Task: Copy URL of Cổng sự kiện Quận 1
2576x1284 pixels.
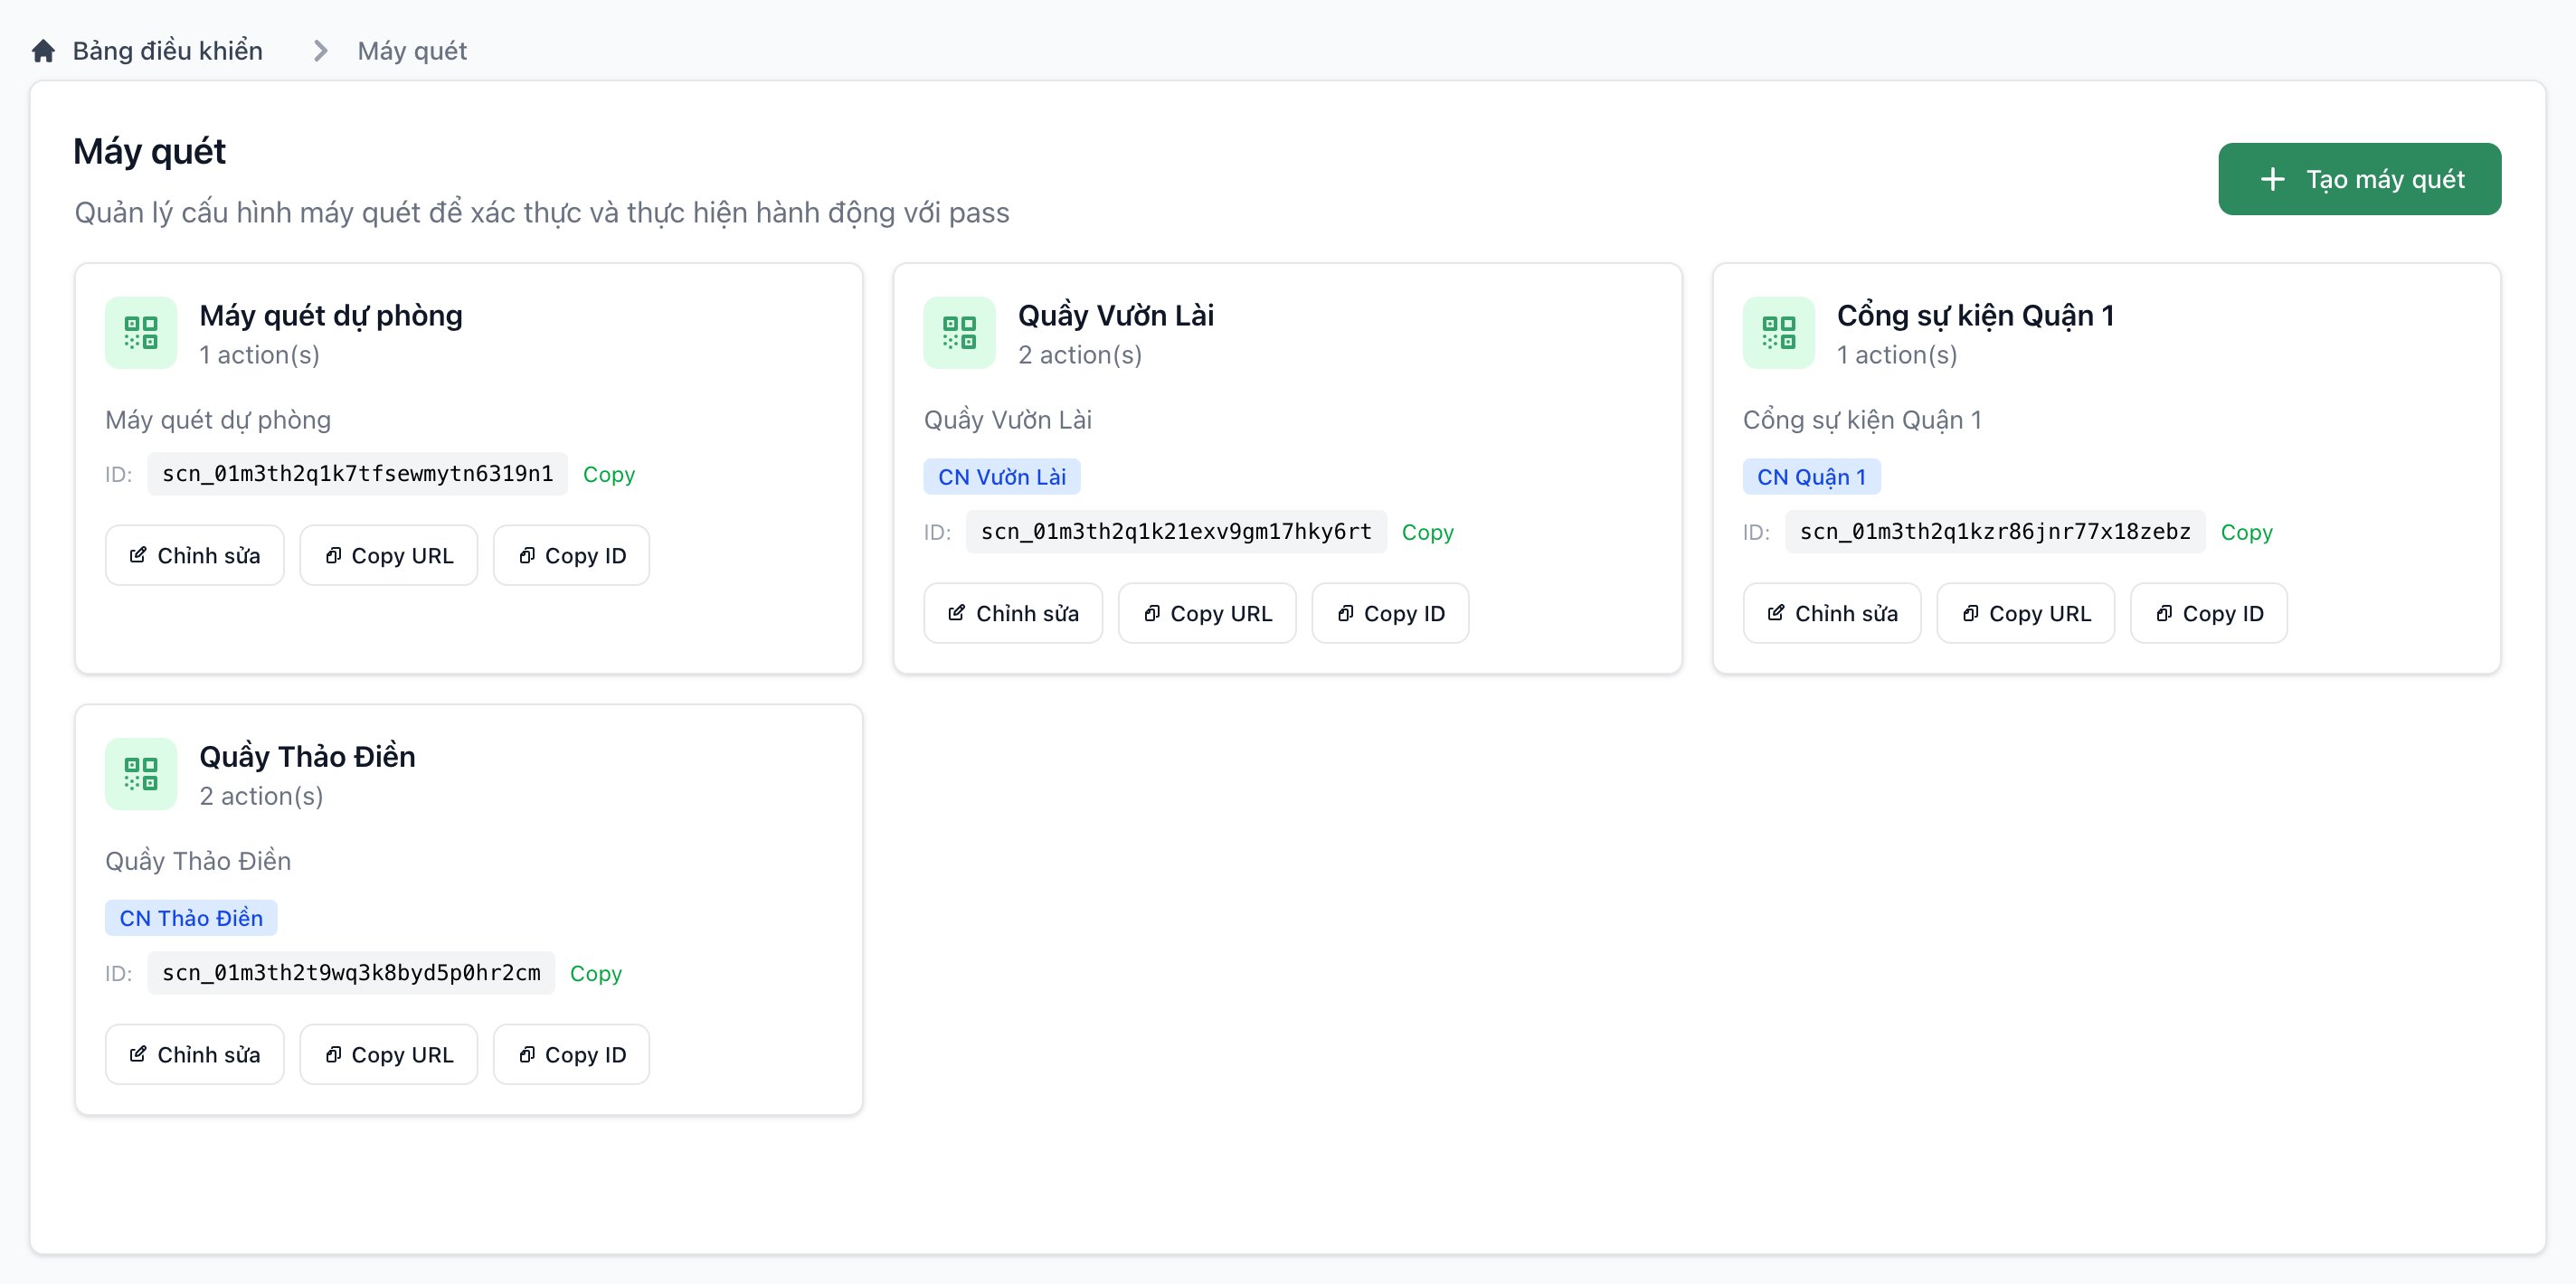Action: (2026, 613)
